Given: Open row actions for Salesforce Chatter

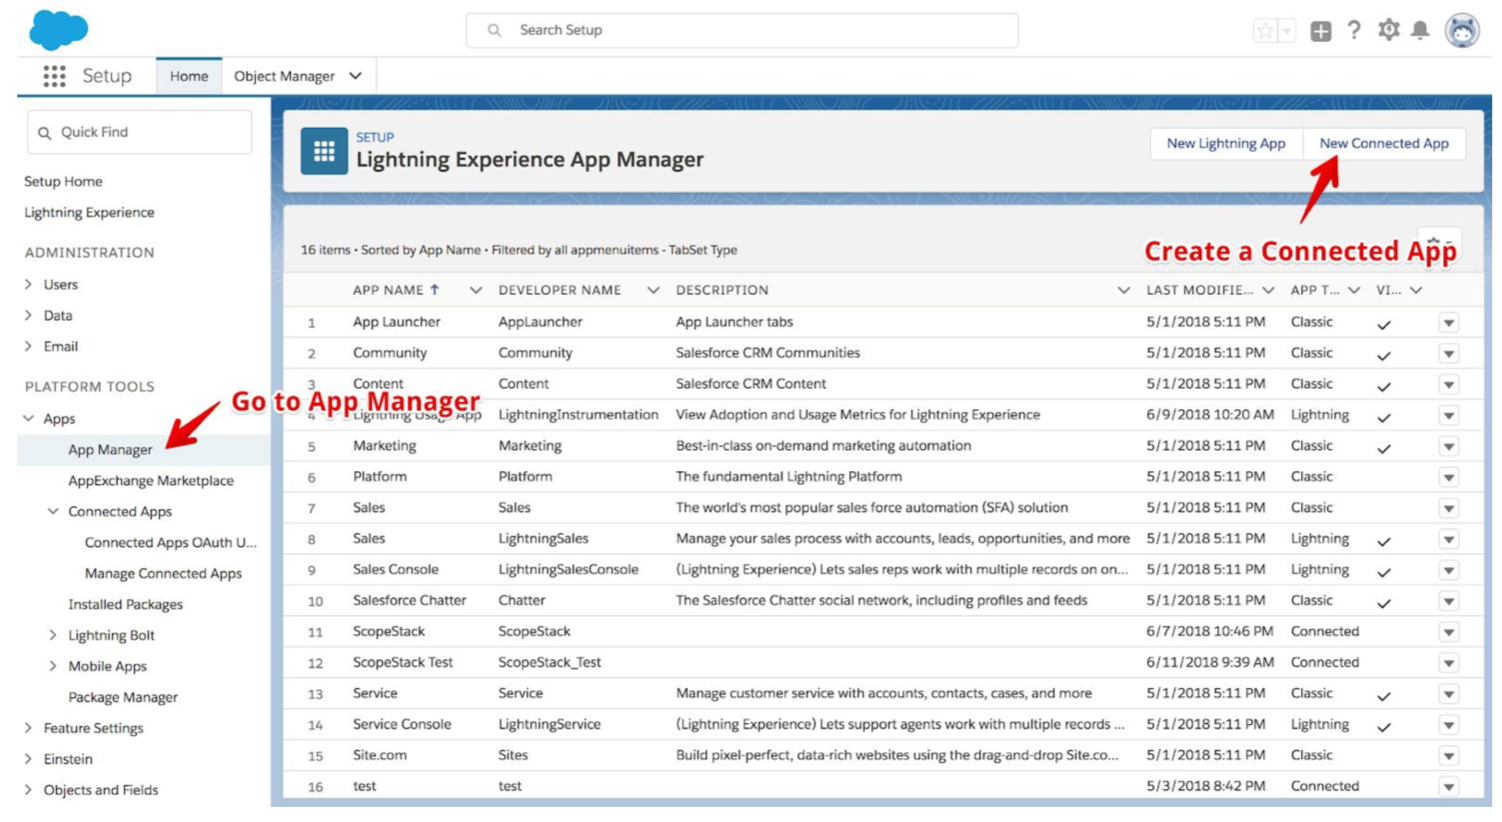Looking at the screenshot, I should click(1449, 602).
